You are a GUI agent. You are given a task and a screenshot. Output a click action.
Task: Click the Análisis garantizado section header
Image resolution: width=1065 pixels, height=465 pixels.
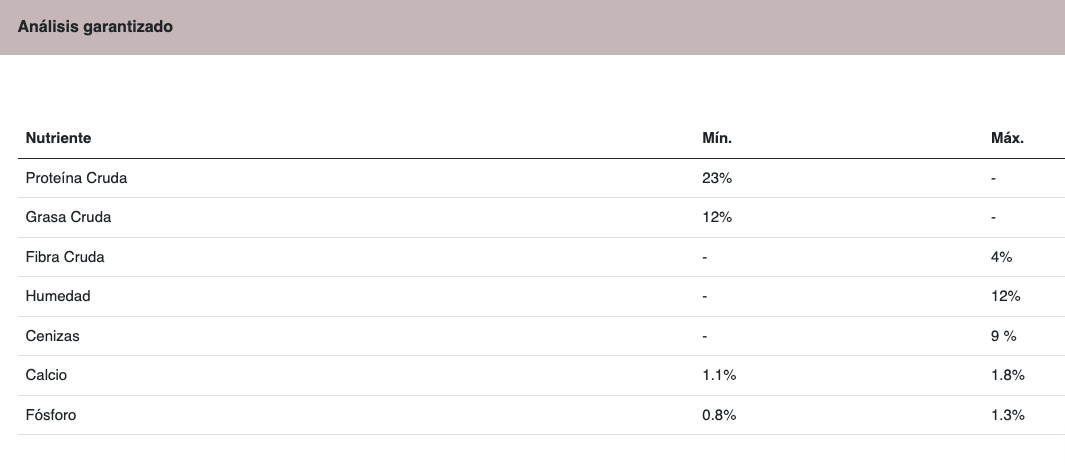click(x=95, y=26)
